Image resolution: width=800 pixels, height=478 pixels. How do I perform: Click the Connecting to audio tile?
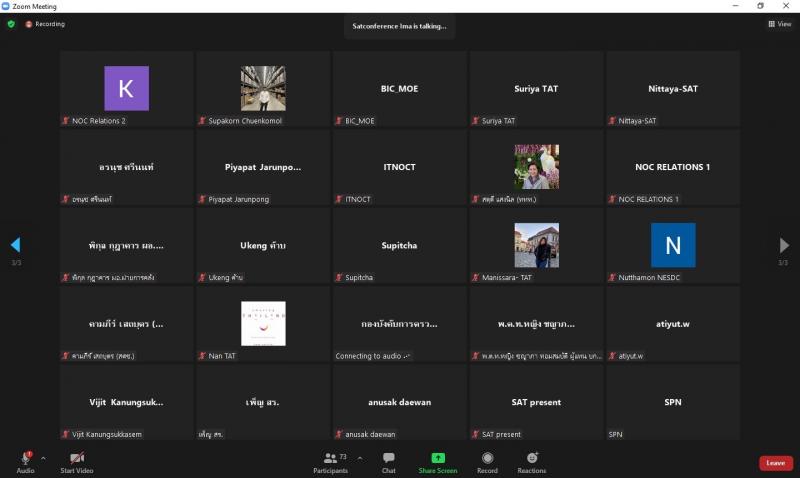click(399, 323)
